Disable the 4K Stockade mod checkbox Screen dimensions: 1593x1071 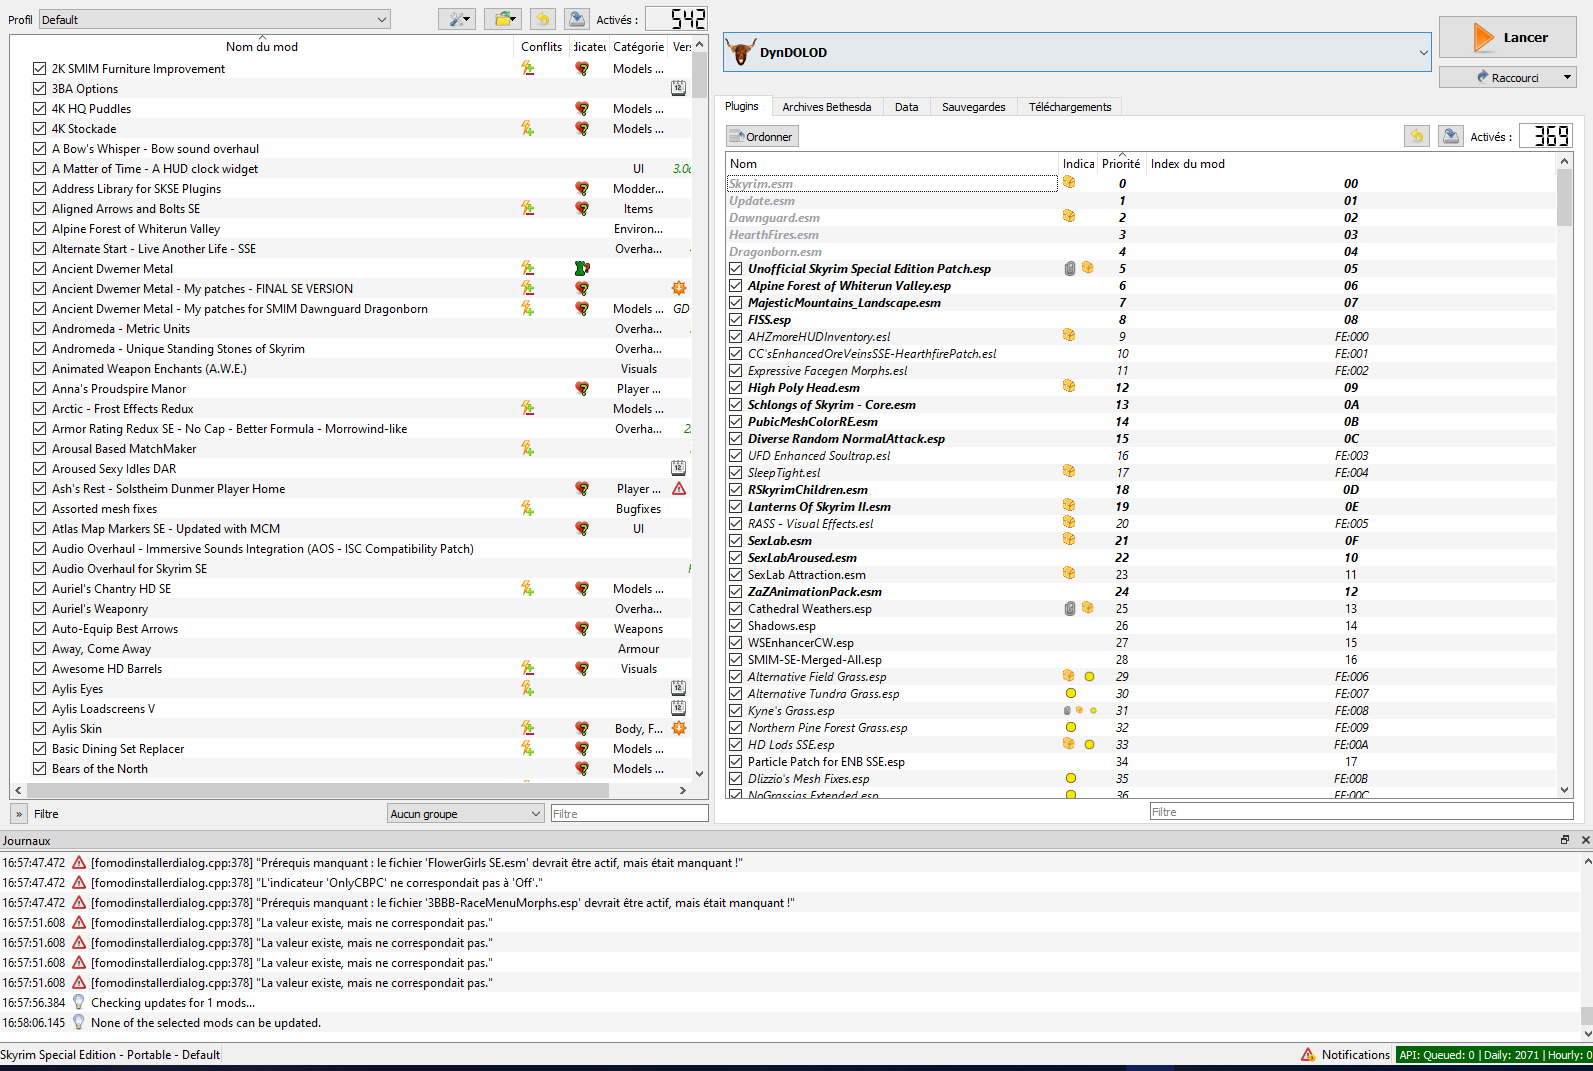40,128
